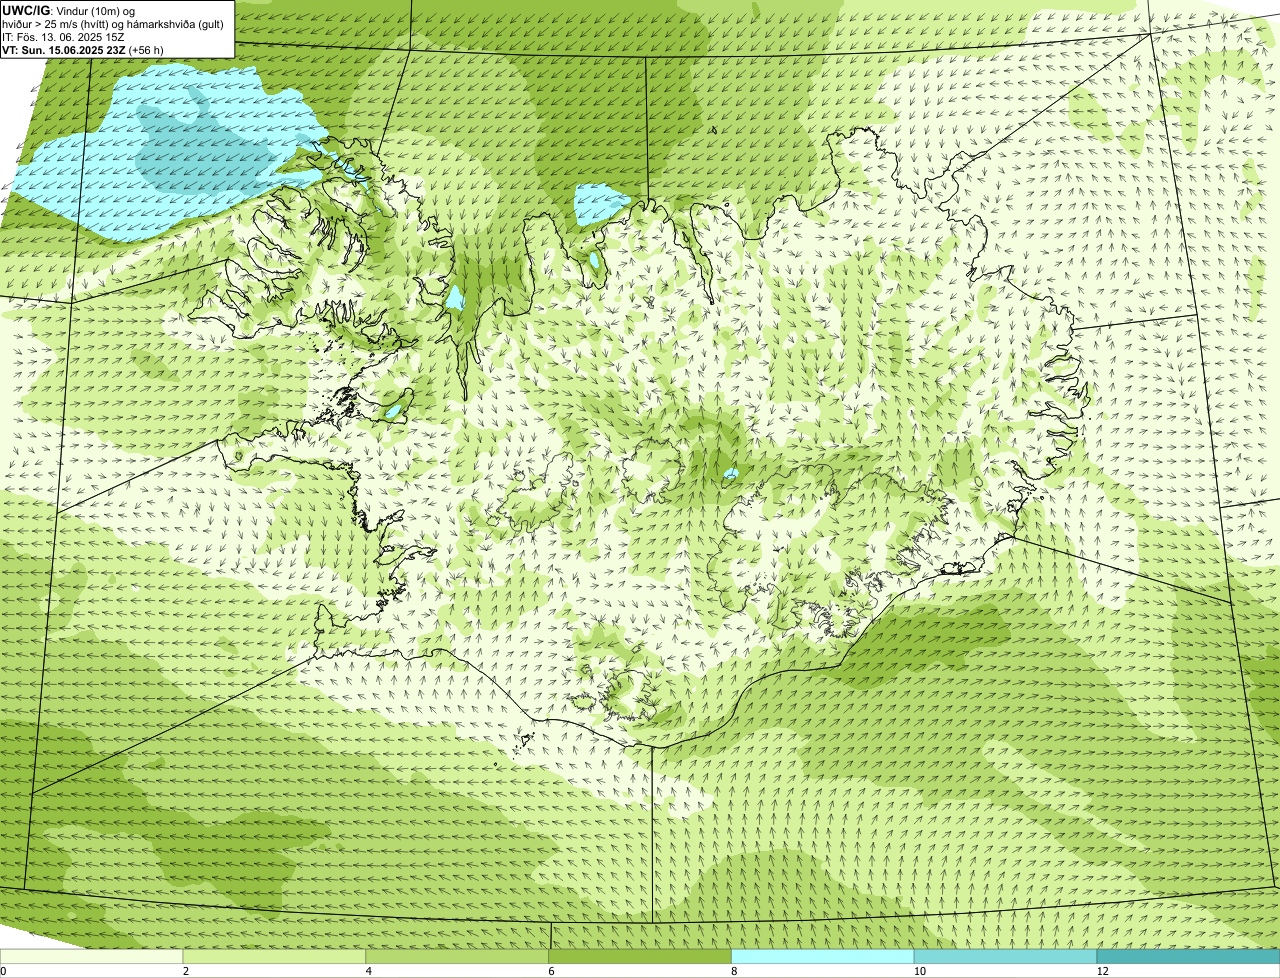Click the 'IT: Fös. 13. 06. 2025 15Z' line
The width and height of the screenshot is (1280, 978).
63,36
